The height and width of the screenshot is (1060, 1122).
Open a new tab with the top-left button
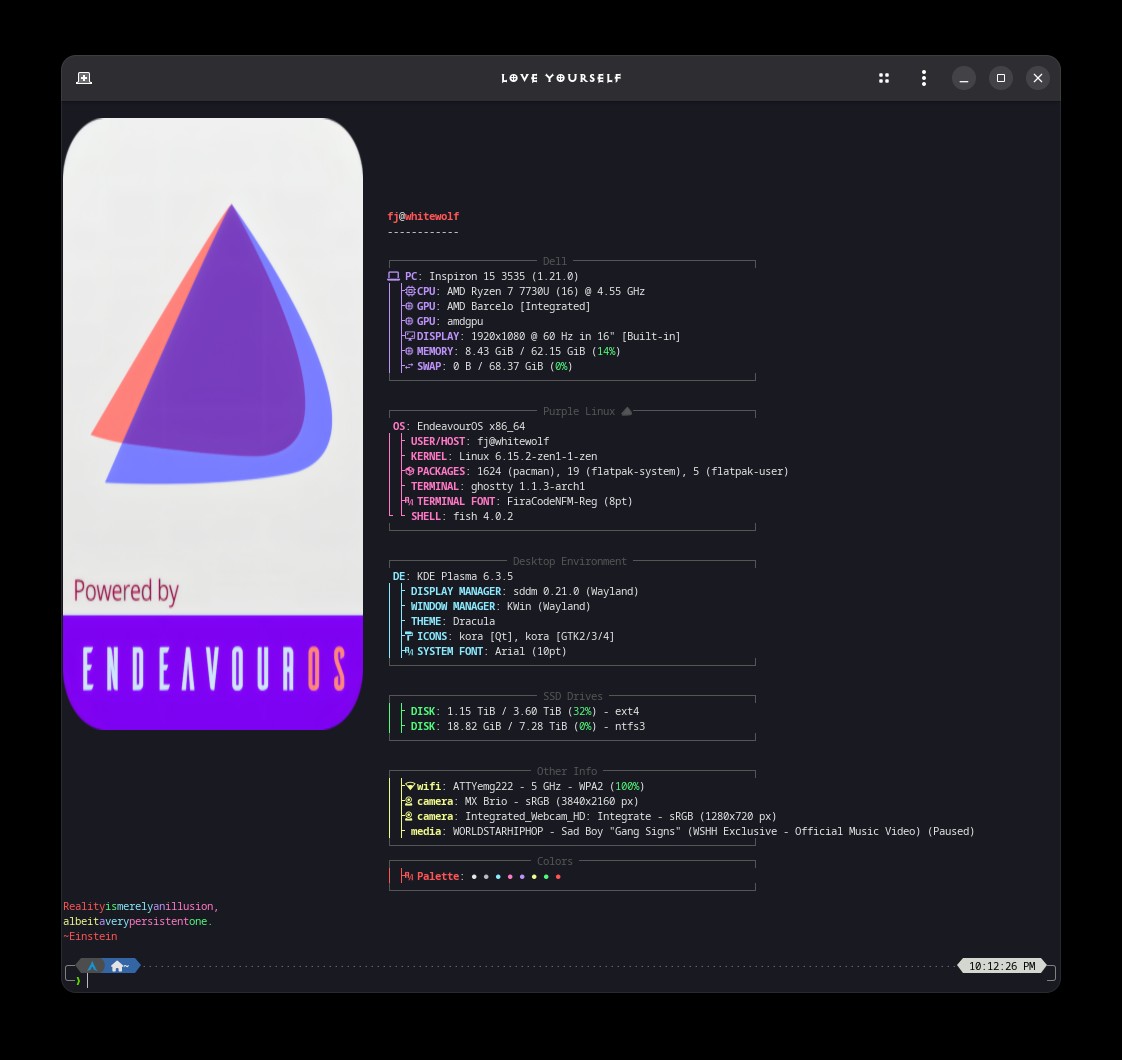[x=84, y=78]
